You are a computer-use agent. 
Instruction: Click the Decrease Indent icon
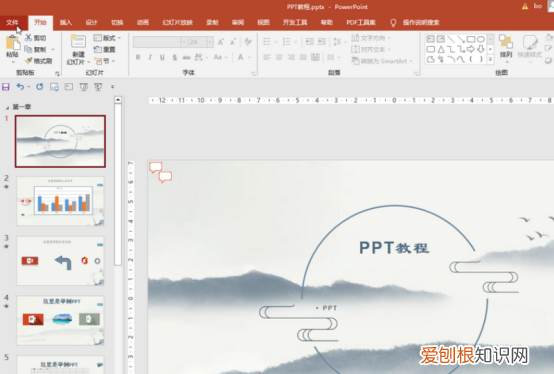click(x=310, y=42)
